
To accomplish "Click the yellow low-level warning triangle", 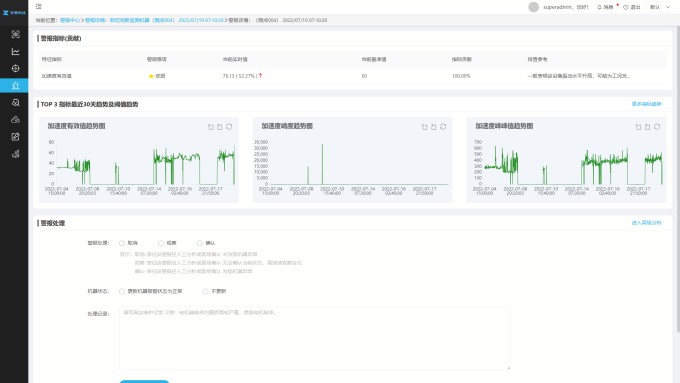I will pyautogui.click(x=151, y=76).
